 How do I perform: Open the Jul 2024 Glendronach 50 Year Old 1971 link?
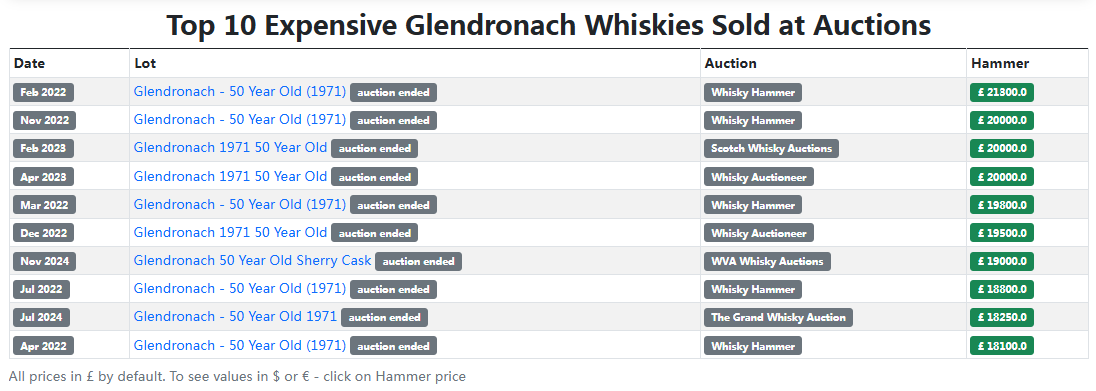coord(235,317)
